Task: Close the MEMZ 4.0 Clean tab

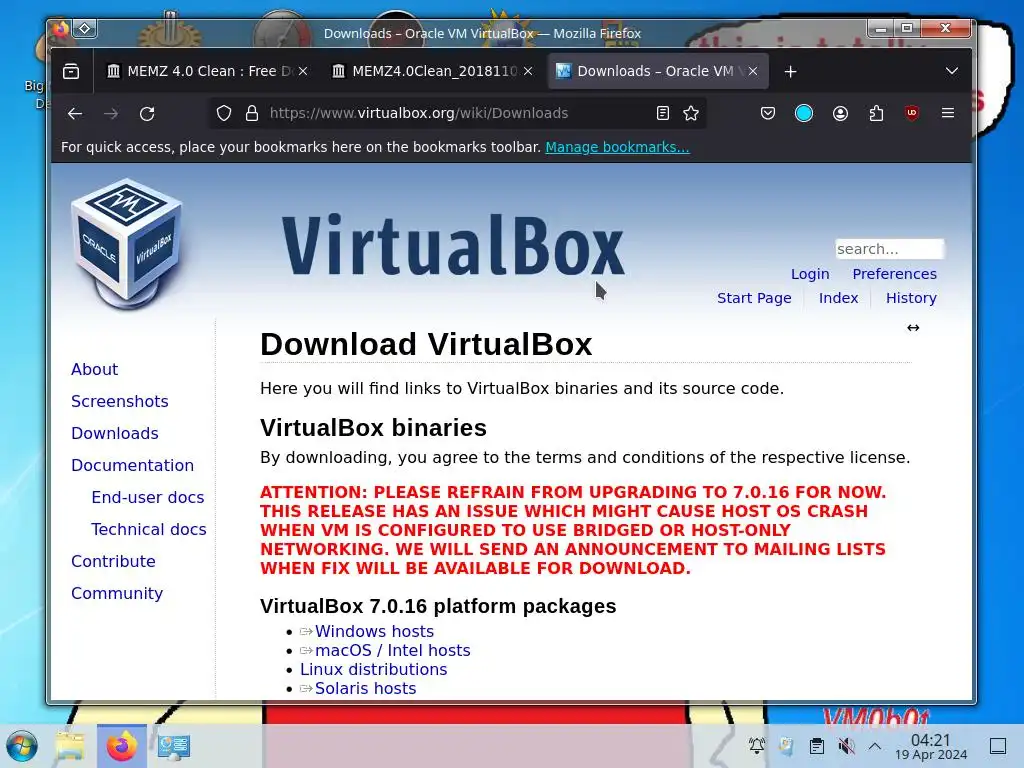Action: tap(303, 71)
